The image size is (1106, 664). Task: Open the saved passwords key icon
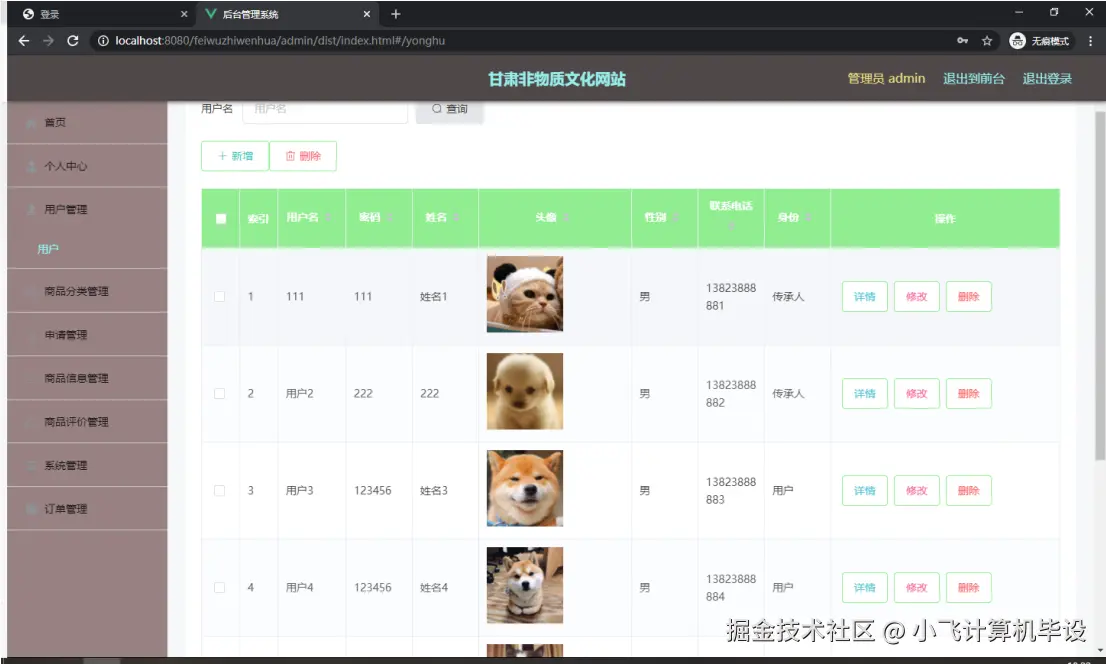962,41
